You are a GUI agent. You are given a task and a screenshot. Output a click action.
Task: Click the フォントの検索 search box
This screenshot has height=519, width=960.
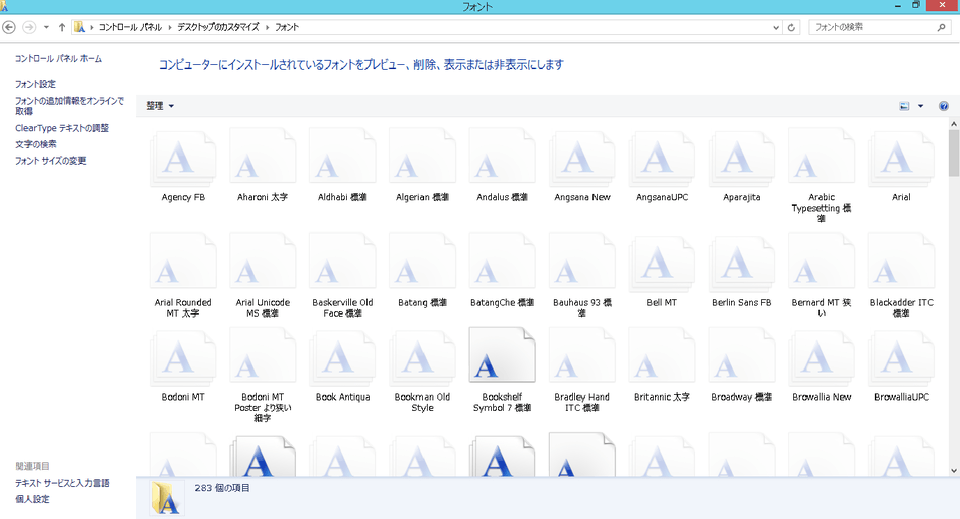pos(870,27)
